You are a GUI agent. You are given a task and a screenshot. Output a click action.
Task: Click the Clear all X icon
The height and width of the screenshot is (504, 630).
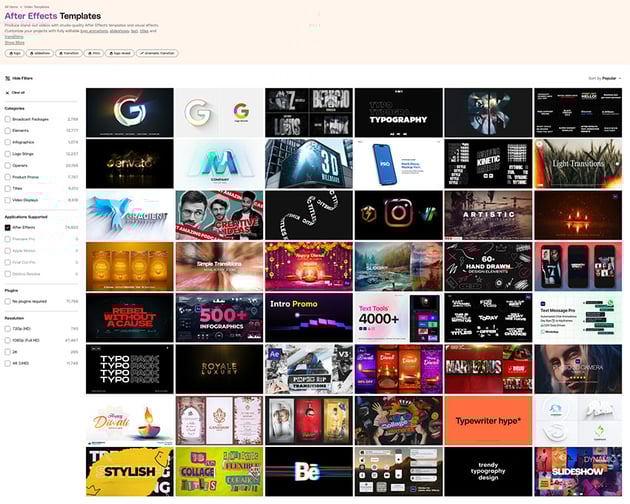(7, 93)
